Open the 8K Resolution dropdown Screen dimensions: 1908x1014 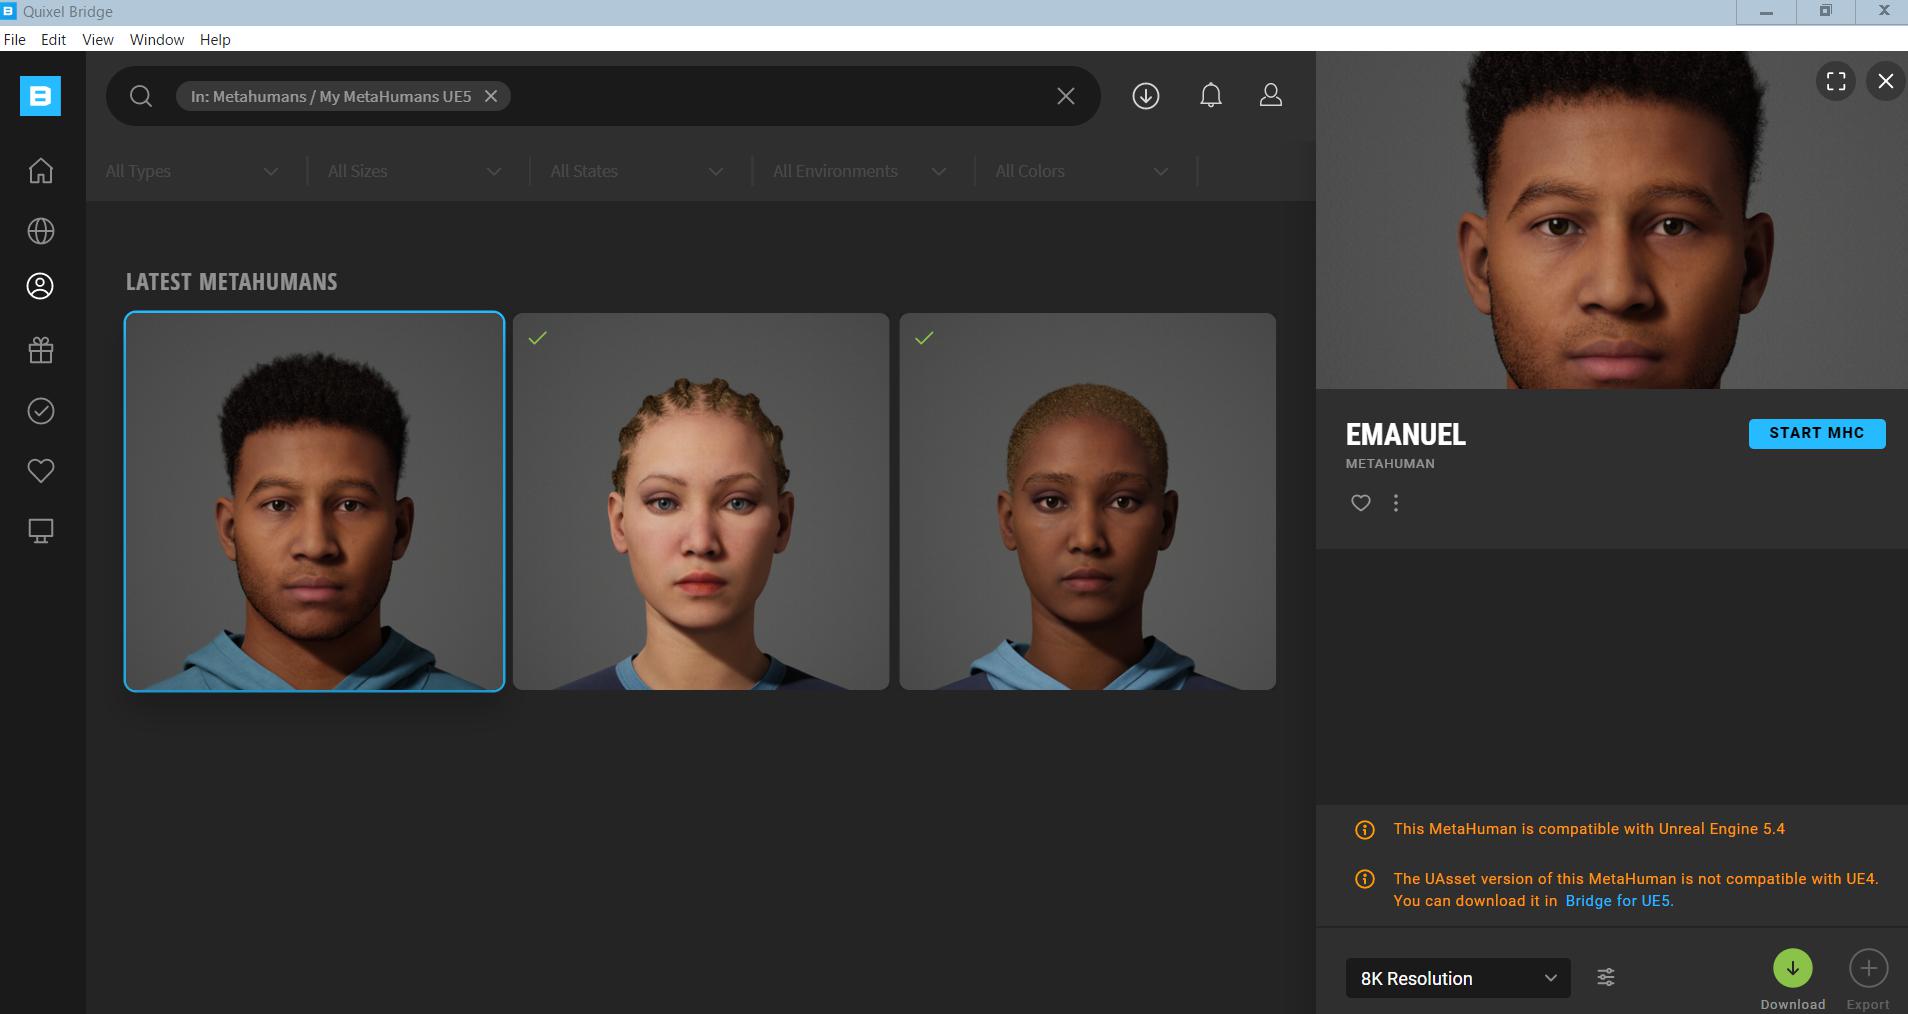pos(1458,978)
